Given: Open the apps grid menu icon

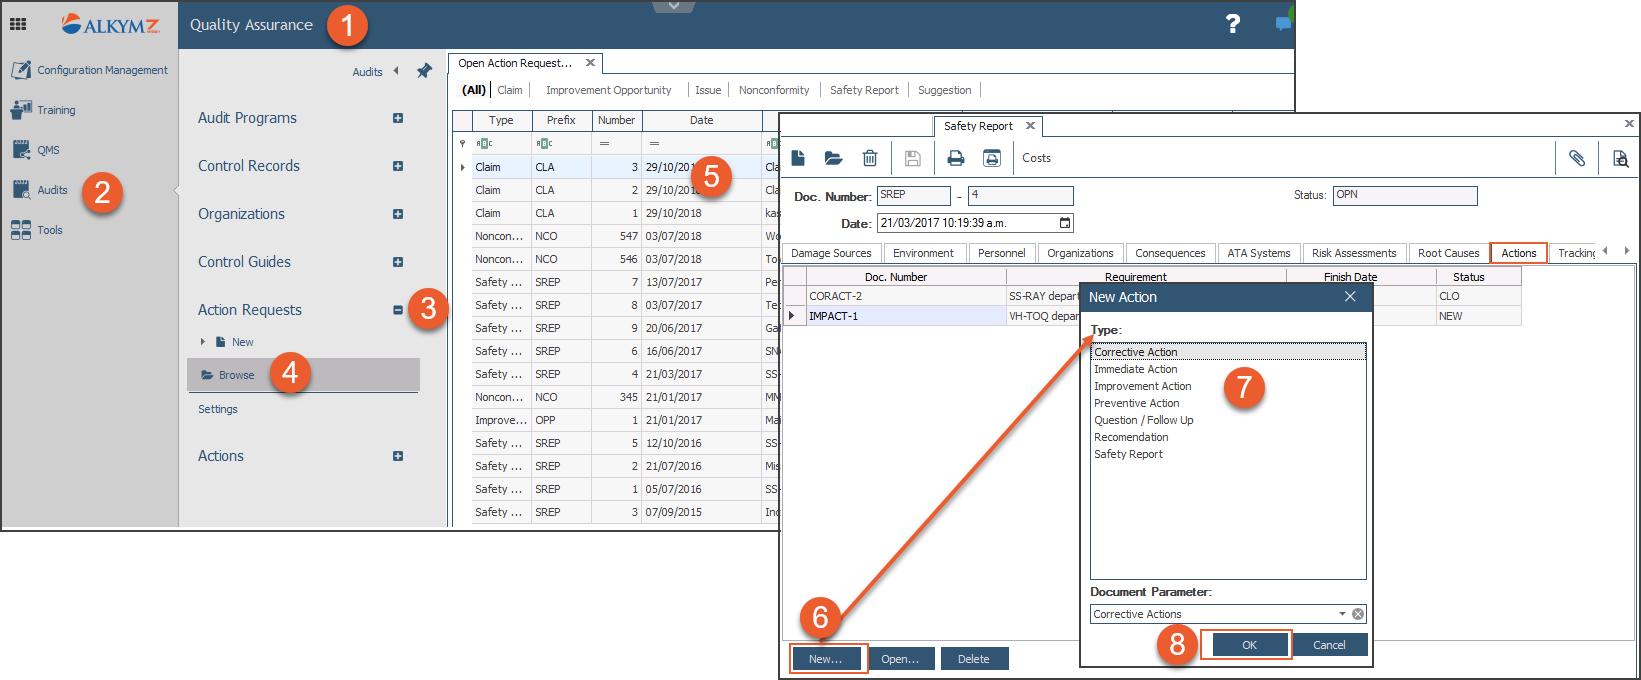Looking at the screenshot, I should coord(18,24).
